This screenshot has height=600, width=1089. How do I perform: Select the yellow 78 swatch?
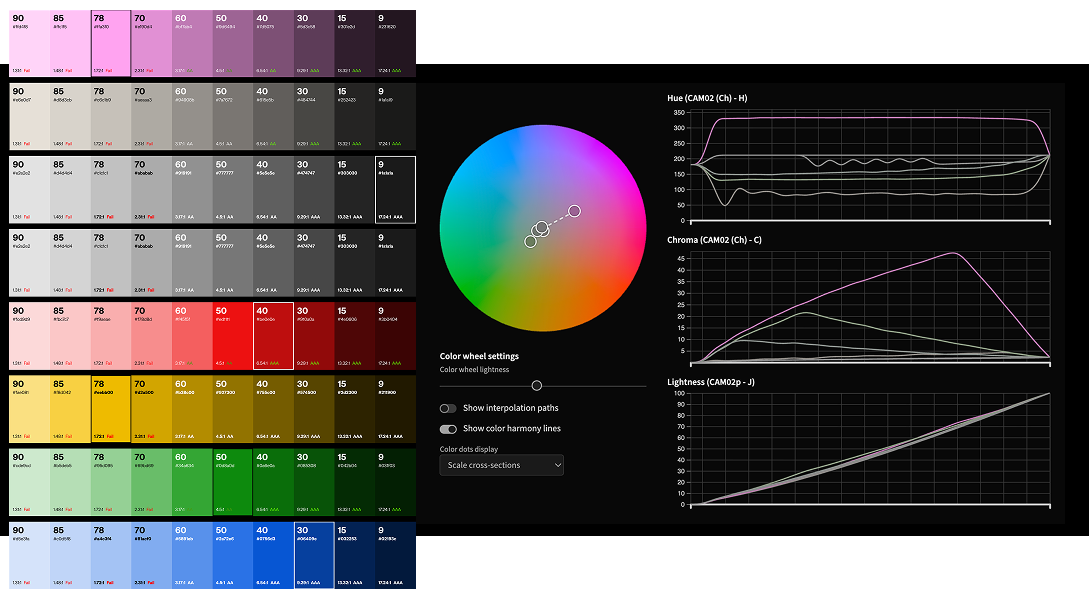(111, 409)
